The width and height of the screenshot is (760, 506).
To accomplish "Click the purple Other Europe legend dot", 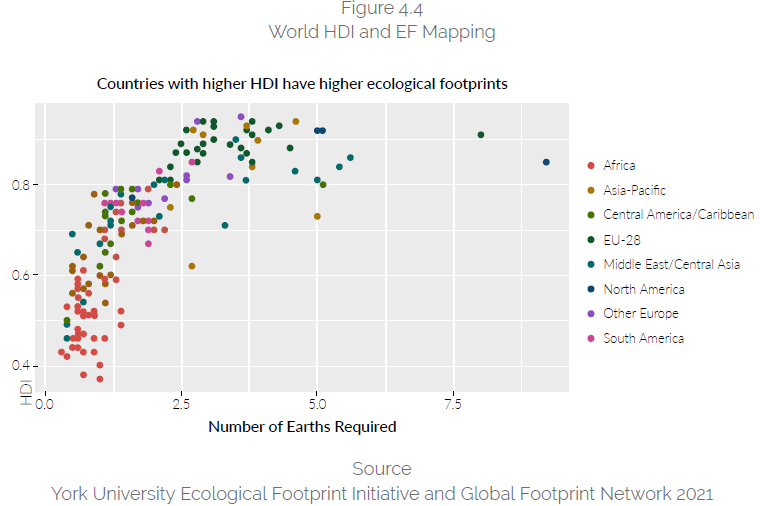I will pos(591,314).
